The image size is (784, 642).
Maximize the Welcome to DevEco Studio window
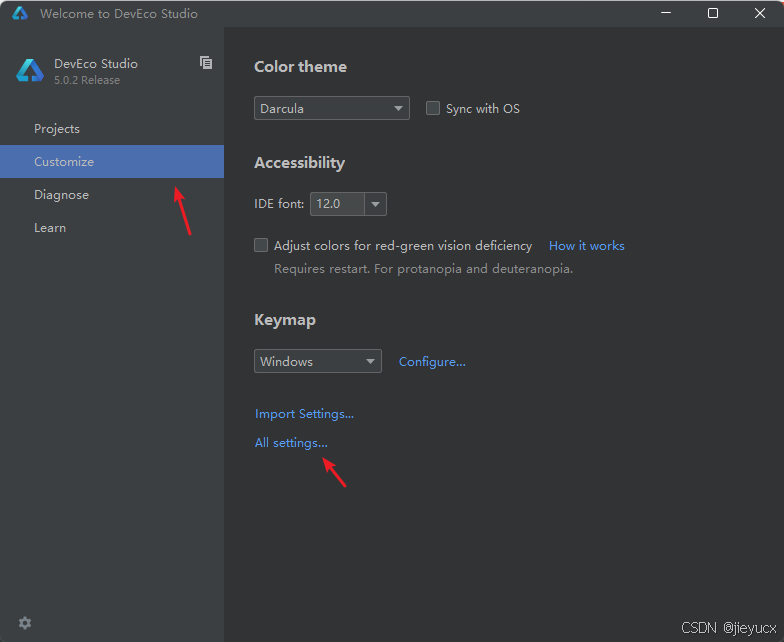pos(713,13)
